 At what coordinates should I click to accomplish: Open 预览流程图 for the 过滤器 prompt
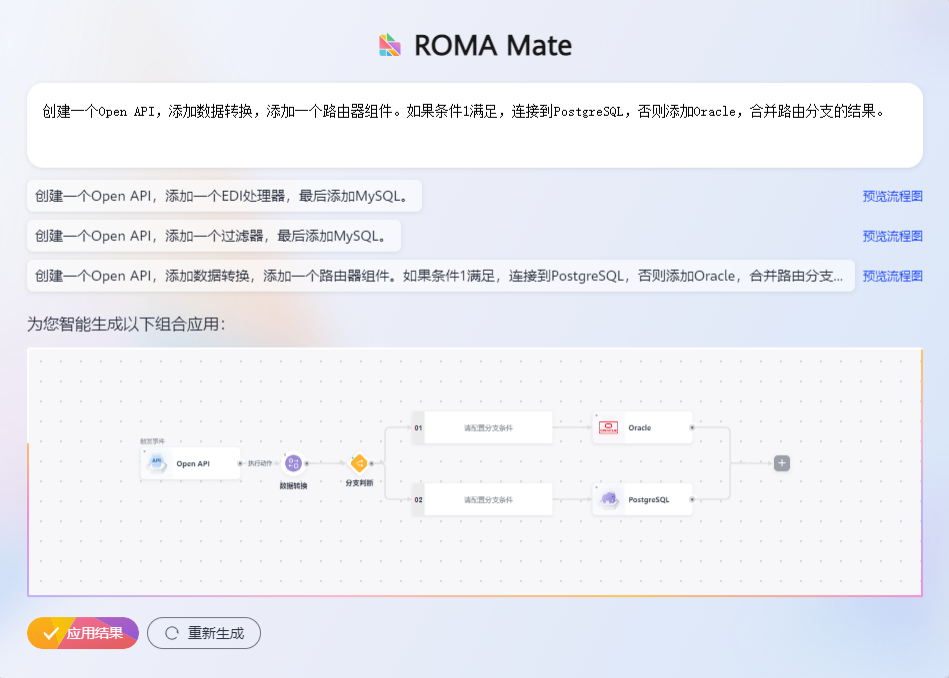(x=892, y=236)
